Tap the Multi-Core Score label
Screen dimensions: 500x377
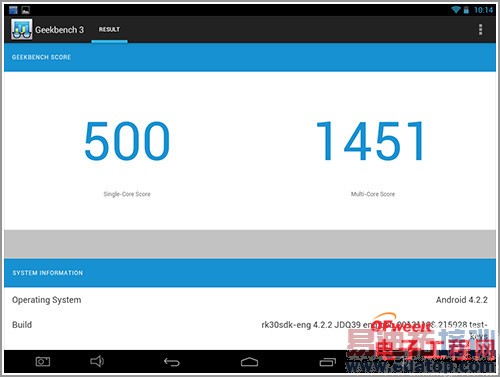coord(373,194)
